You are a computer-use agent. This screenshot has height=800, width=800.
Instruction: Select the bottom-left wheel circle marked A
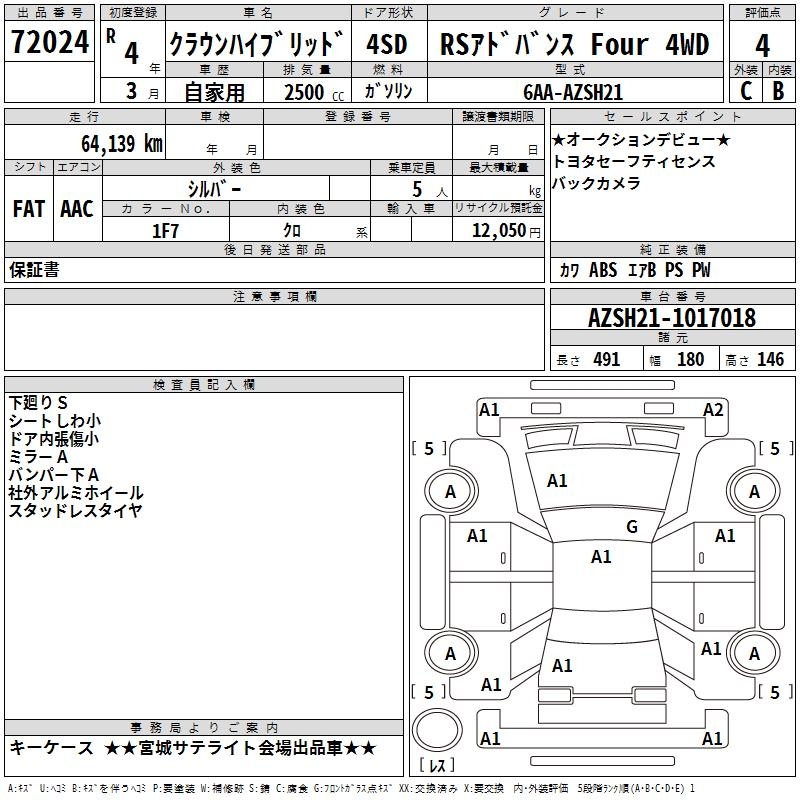tap(450, 653)
